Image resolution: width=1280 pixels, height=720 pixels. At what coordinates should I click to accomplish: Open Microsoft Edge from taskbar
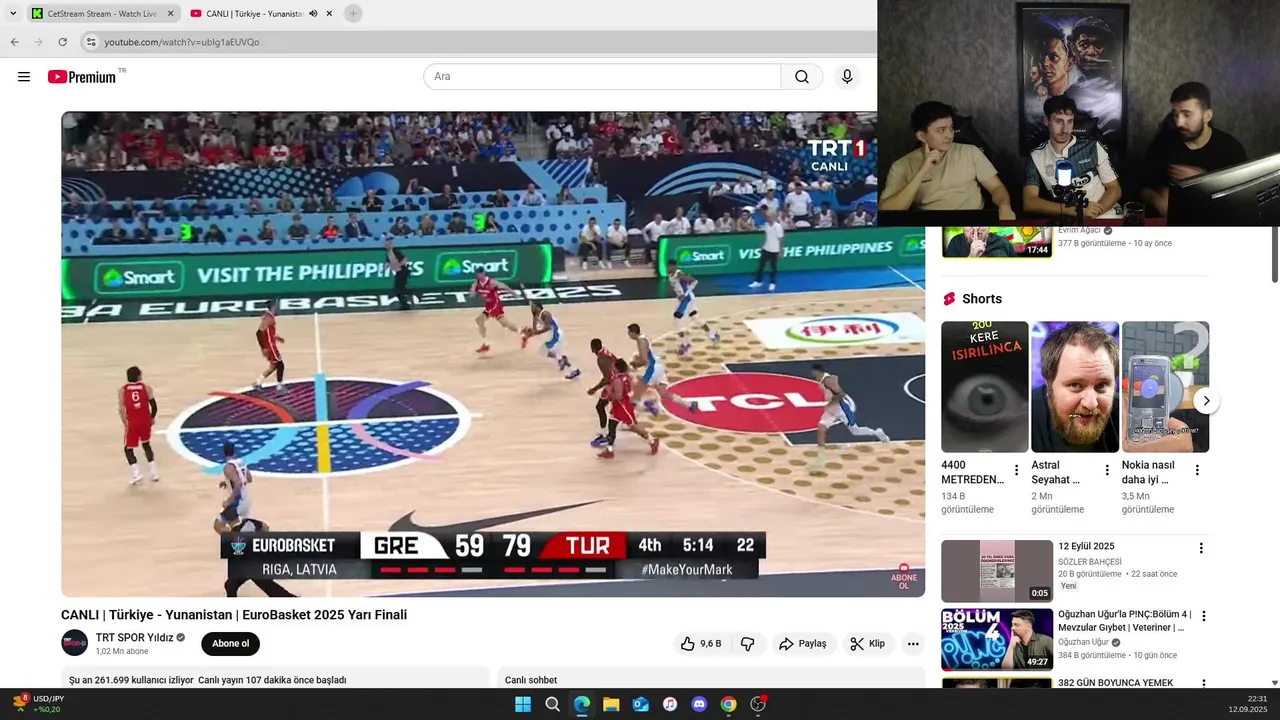[x=582, y=704]
